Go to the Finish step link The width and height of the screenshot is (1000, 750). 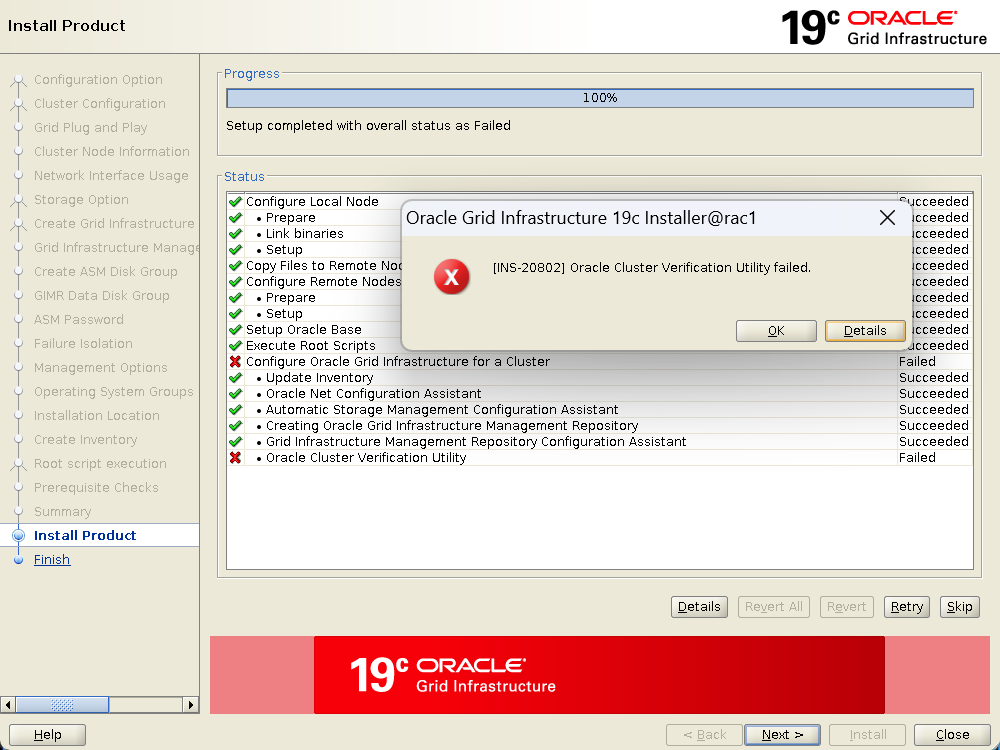(x=52, y=560)
